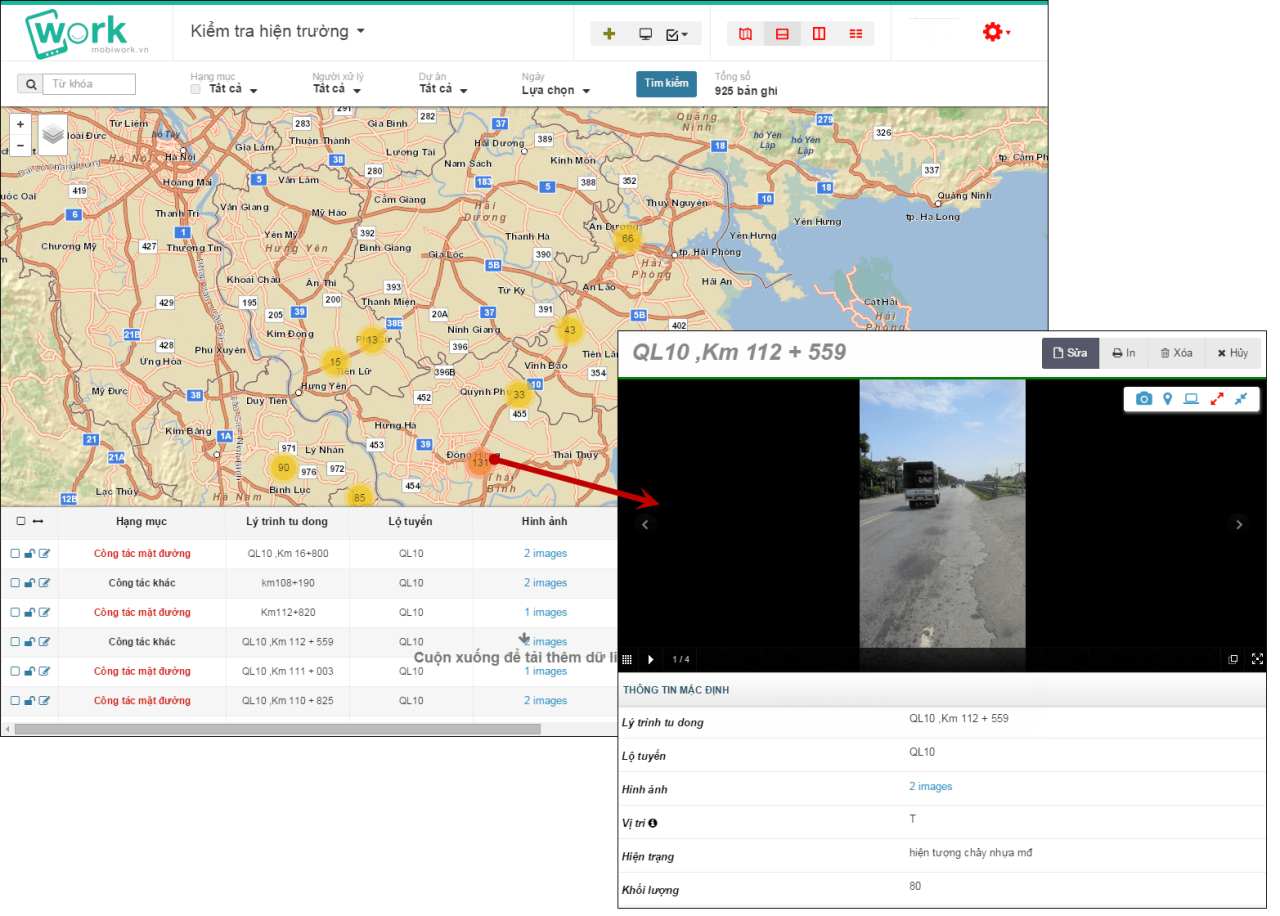Click edit icon for Km112+820 row
This screenshot has height=916, width=1280.
click(44, 612)
